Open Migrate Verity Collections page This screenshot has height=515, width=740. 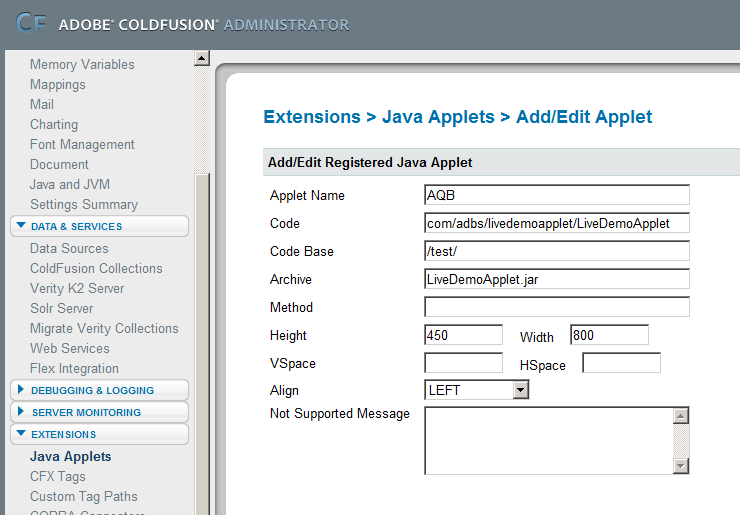click(104, 328)
